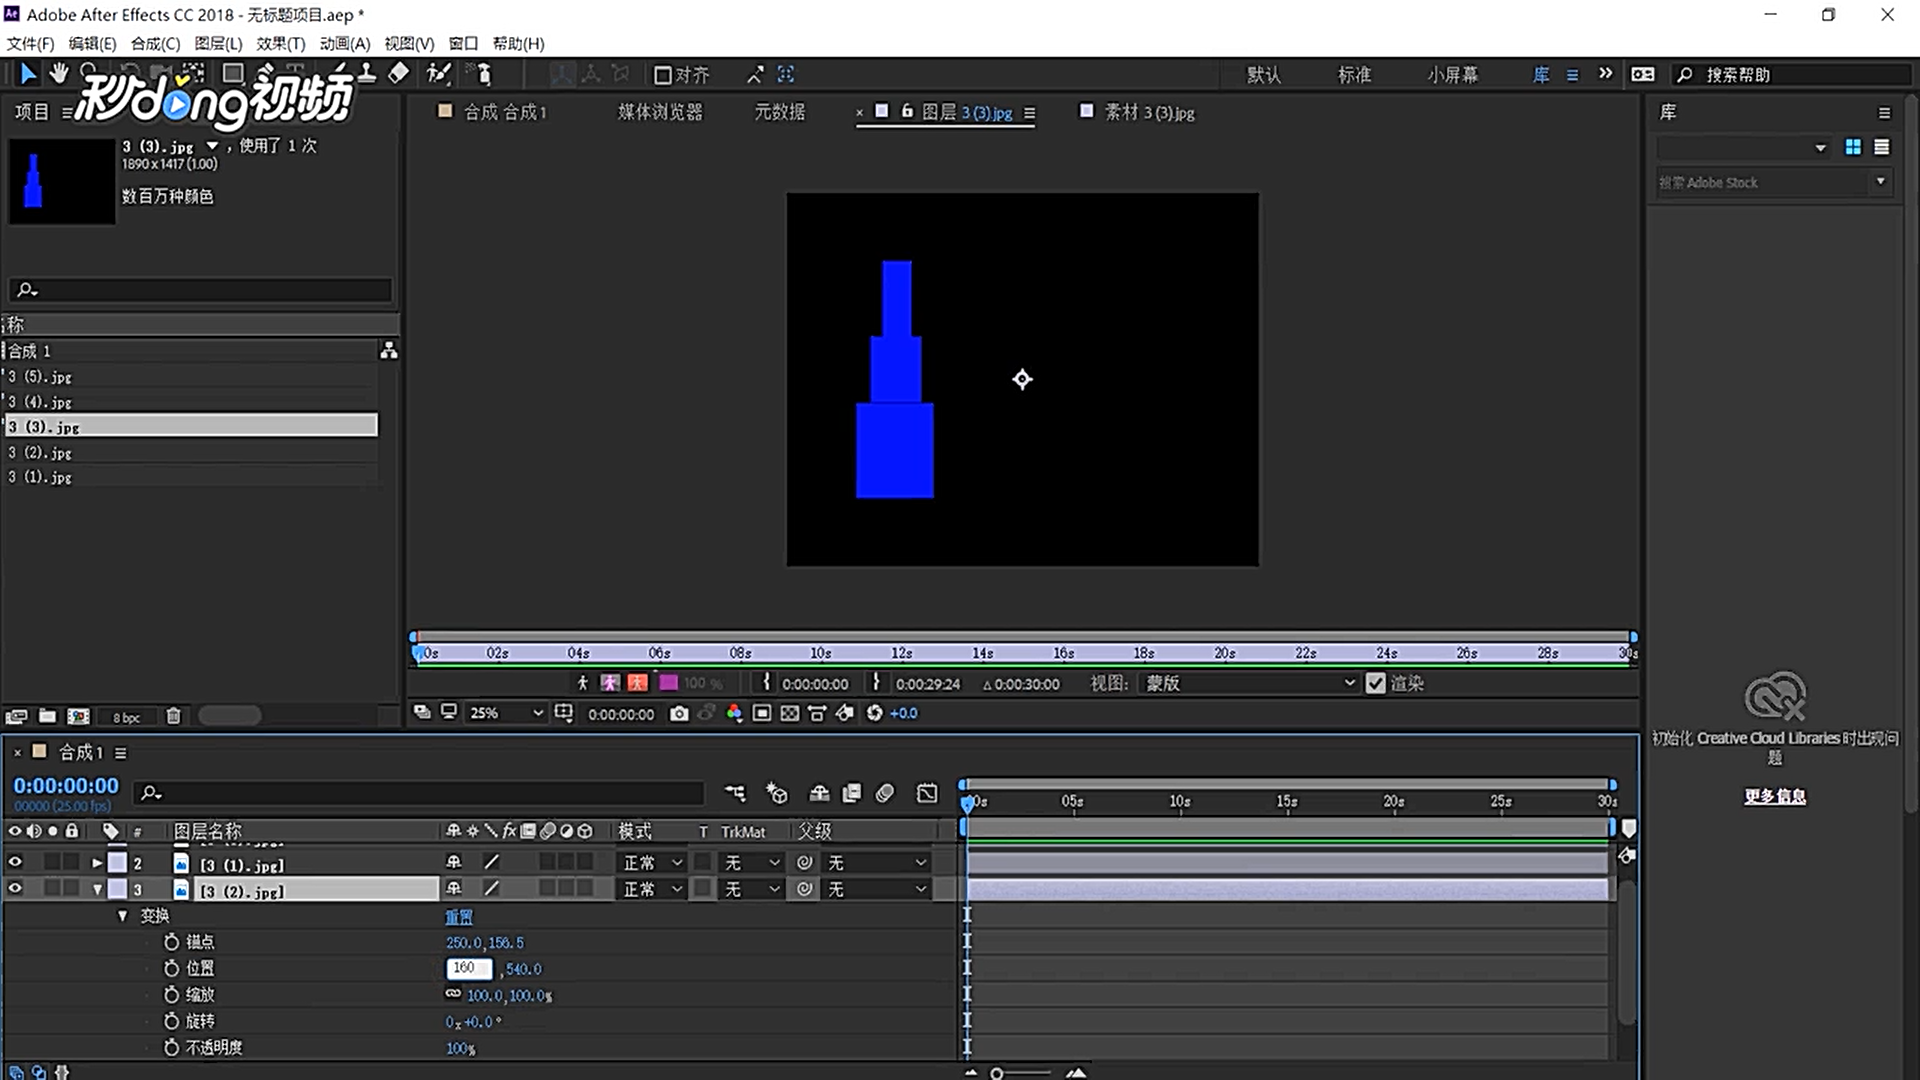The width and height of the screenshot is (1920, 1080).
Task: Delete selected project item with trash icon
Action: 173,716
